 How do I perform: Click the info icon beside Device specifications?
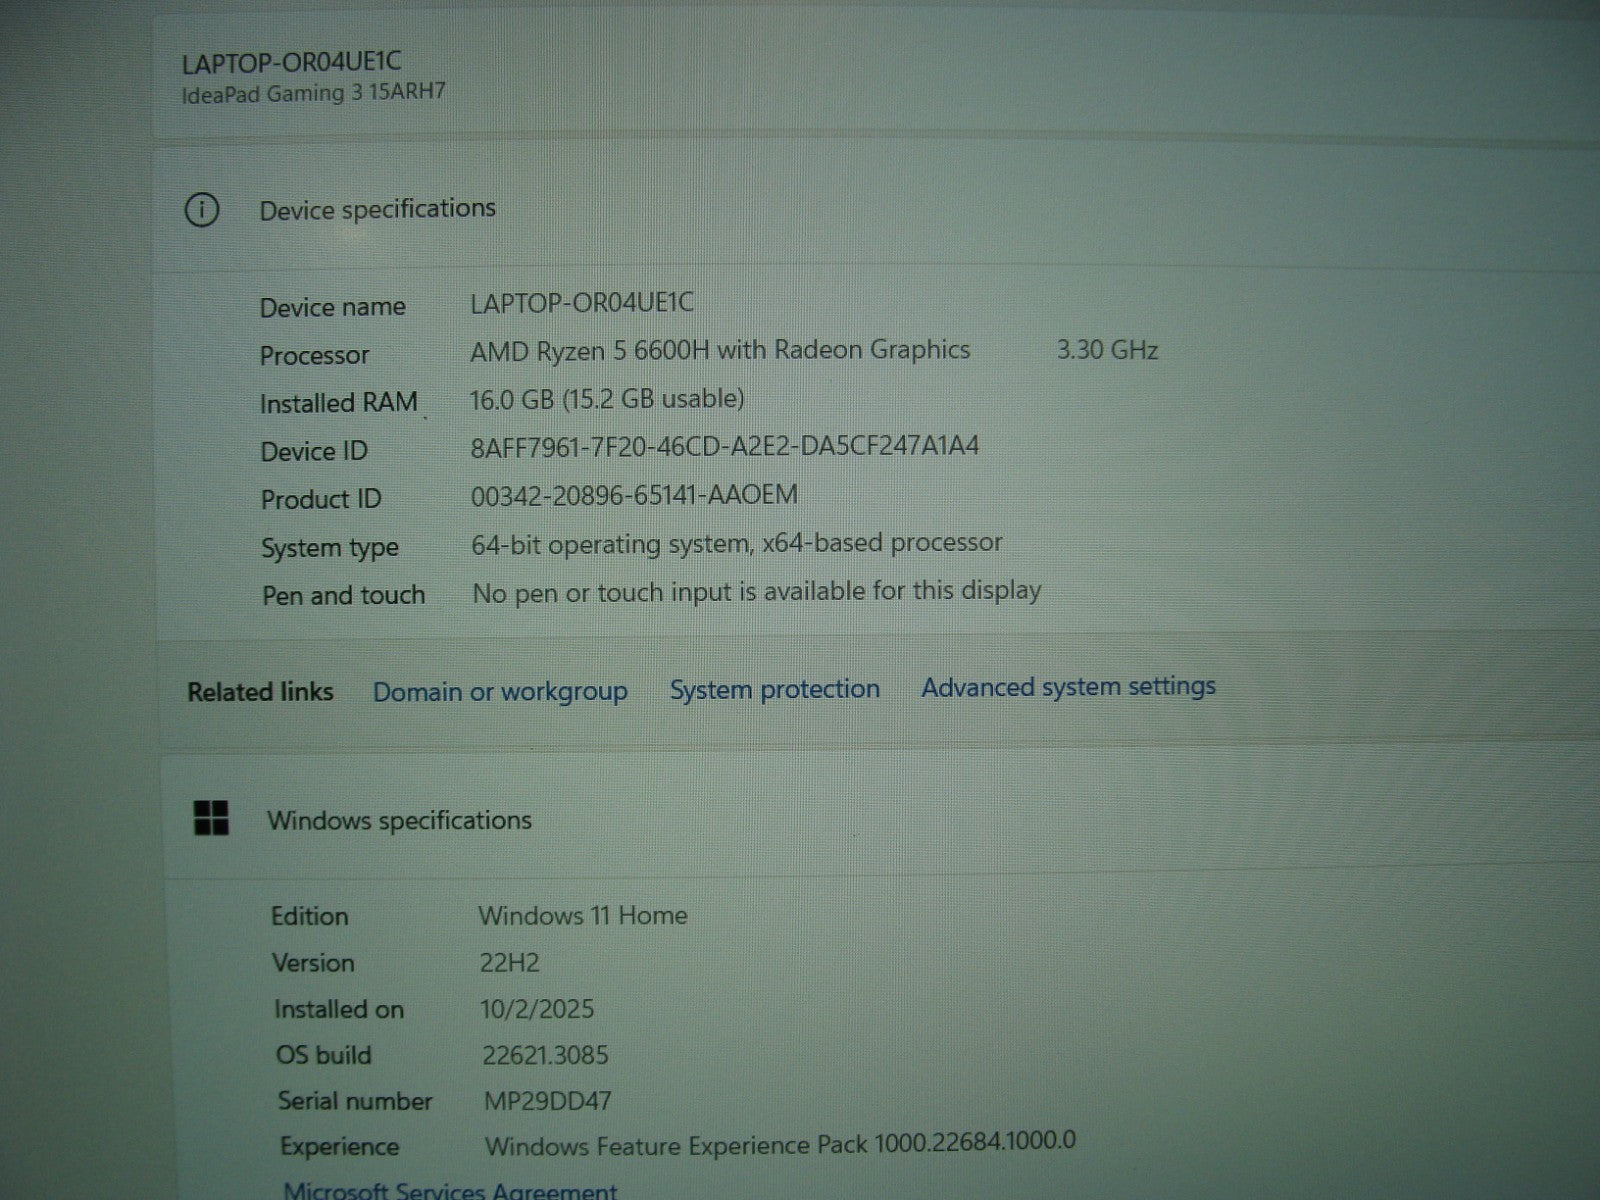[202, 210]
